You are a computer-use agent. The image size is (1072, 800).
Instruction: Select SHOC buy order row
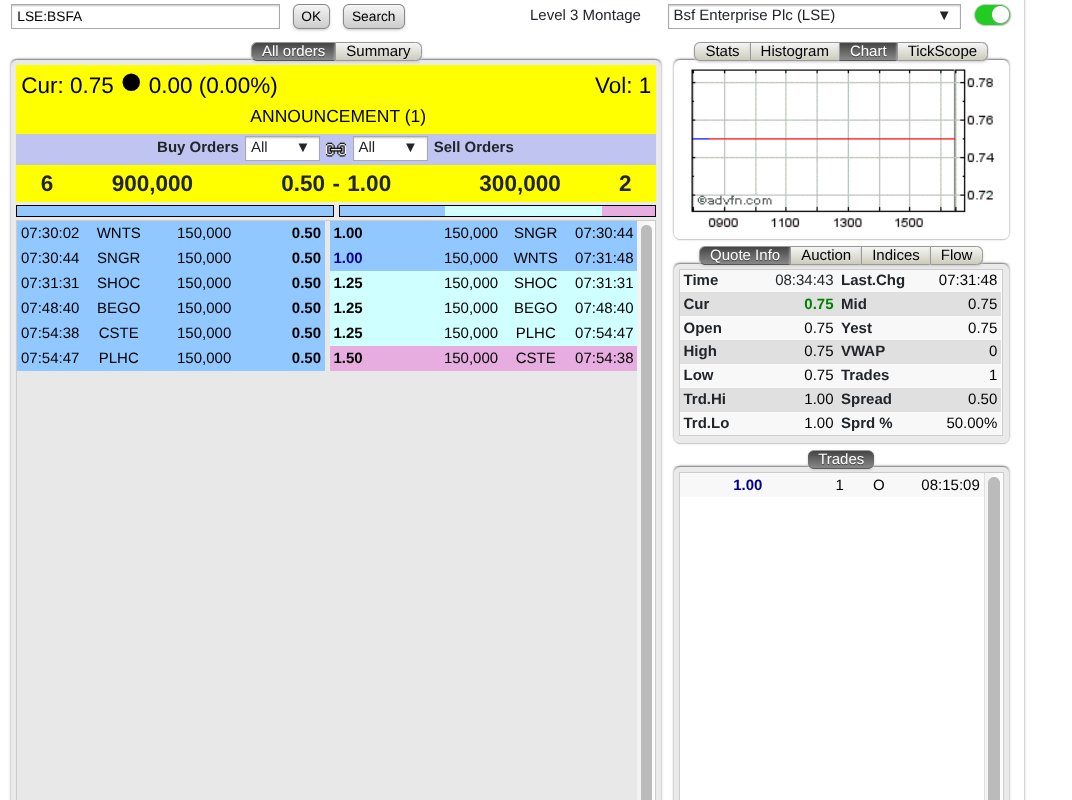[171, 283]
